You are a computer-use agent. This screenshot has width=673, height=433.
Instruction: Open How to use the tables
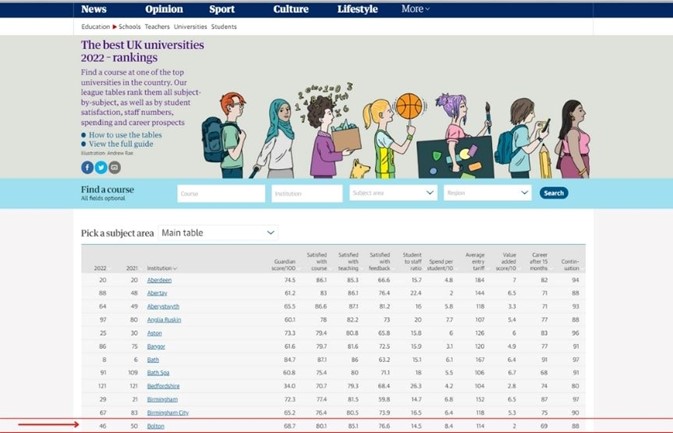click(x=125, y=135)
